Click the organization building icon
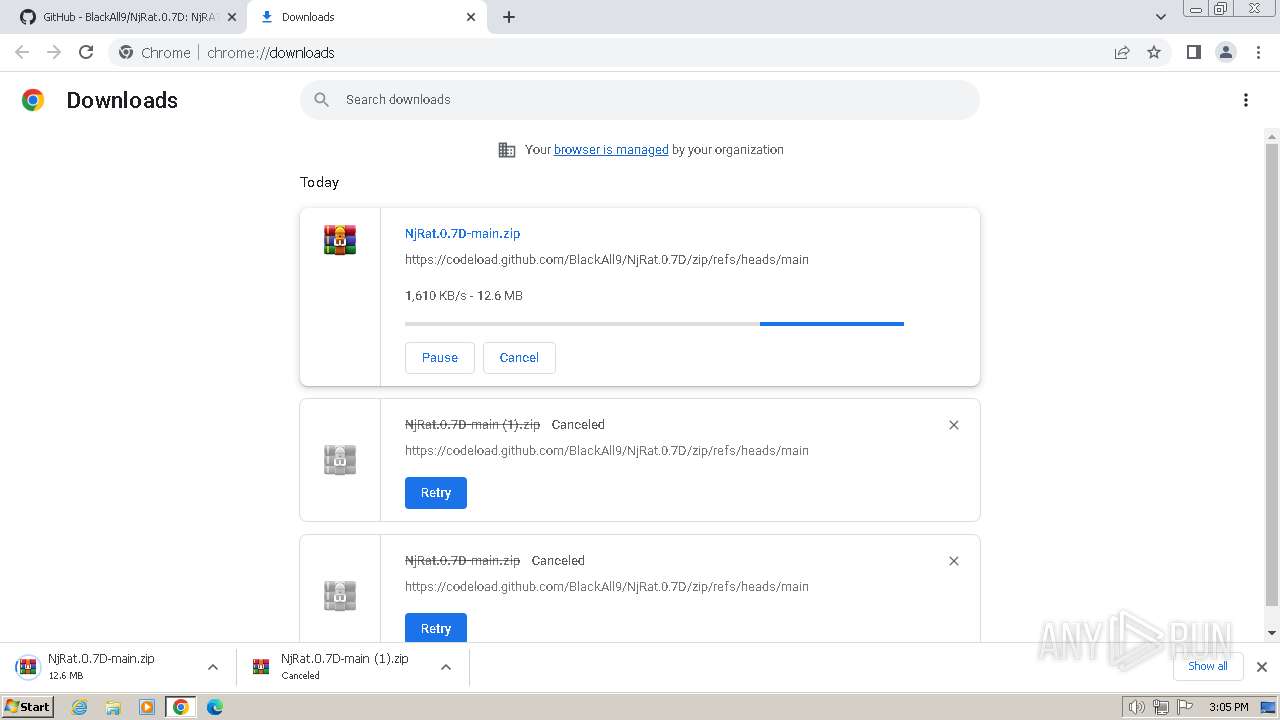The height and width of the screenshot is (720, 1280). coord(507,150)
